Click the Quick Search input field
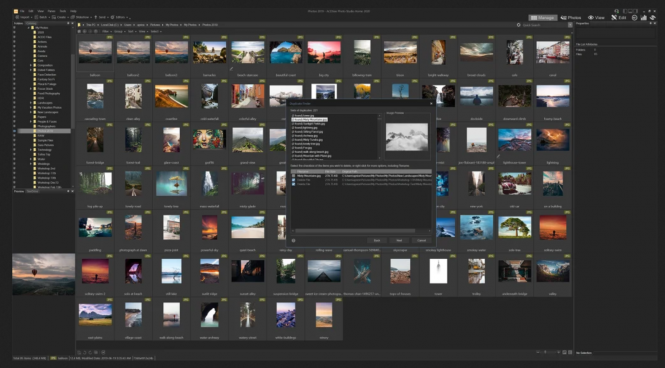 click(544, 25)
